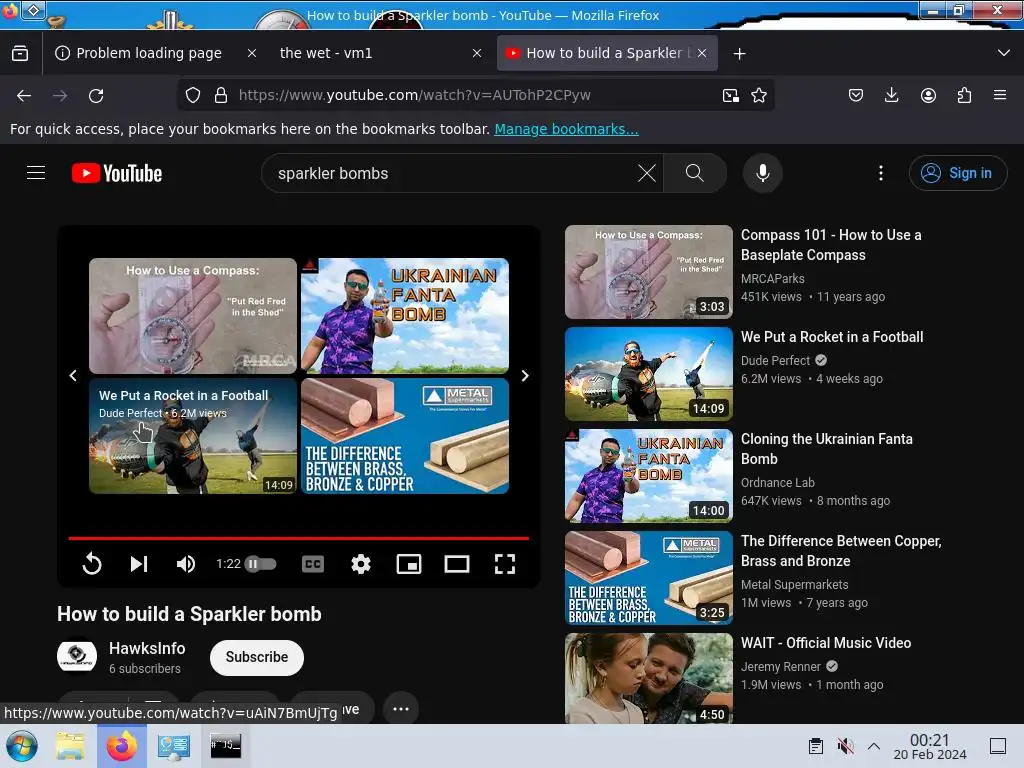Play Ukrainian Fanta Bomb endscreen card
1024x768 pixels.
click(405, 315)
